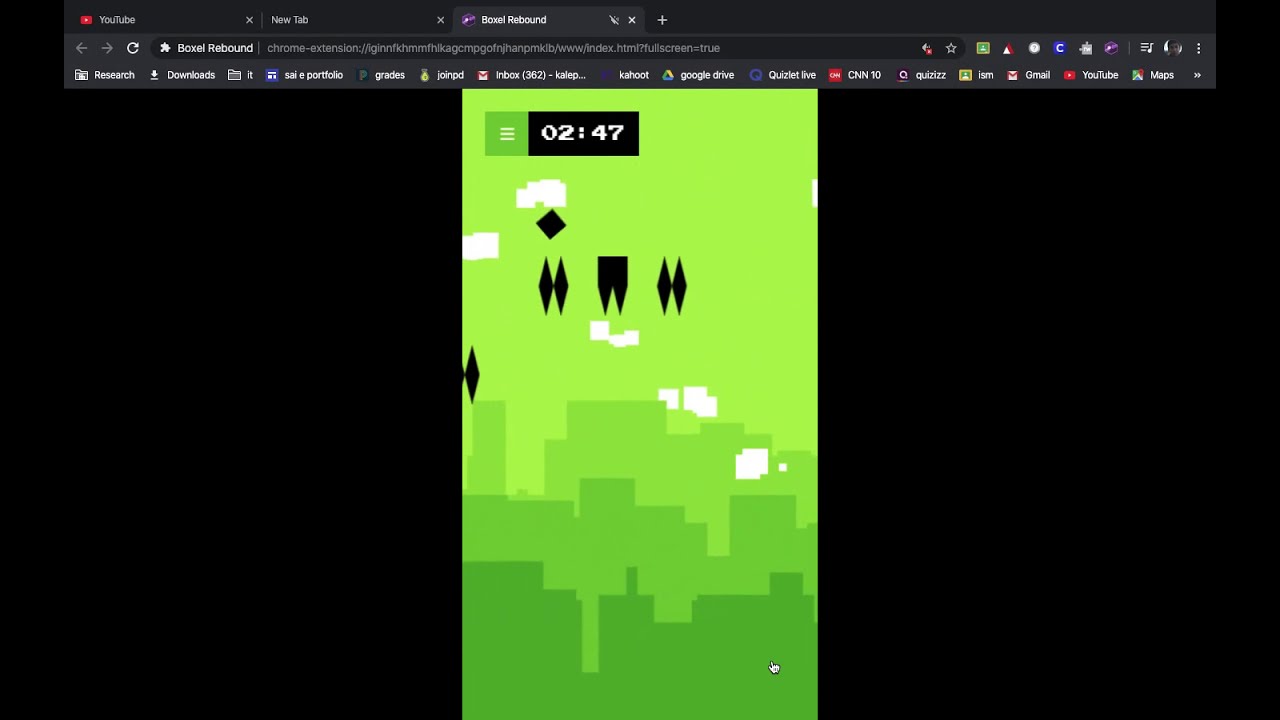Open the blue C extension icon
Viewport: 1280px width, 720px height.
pos(1060,48)
